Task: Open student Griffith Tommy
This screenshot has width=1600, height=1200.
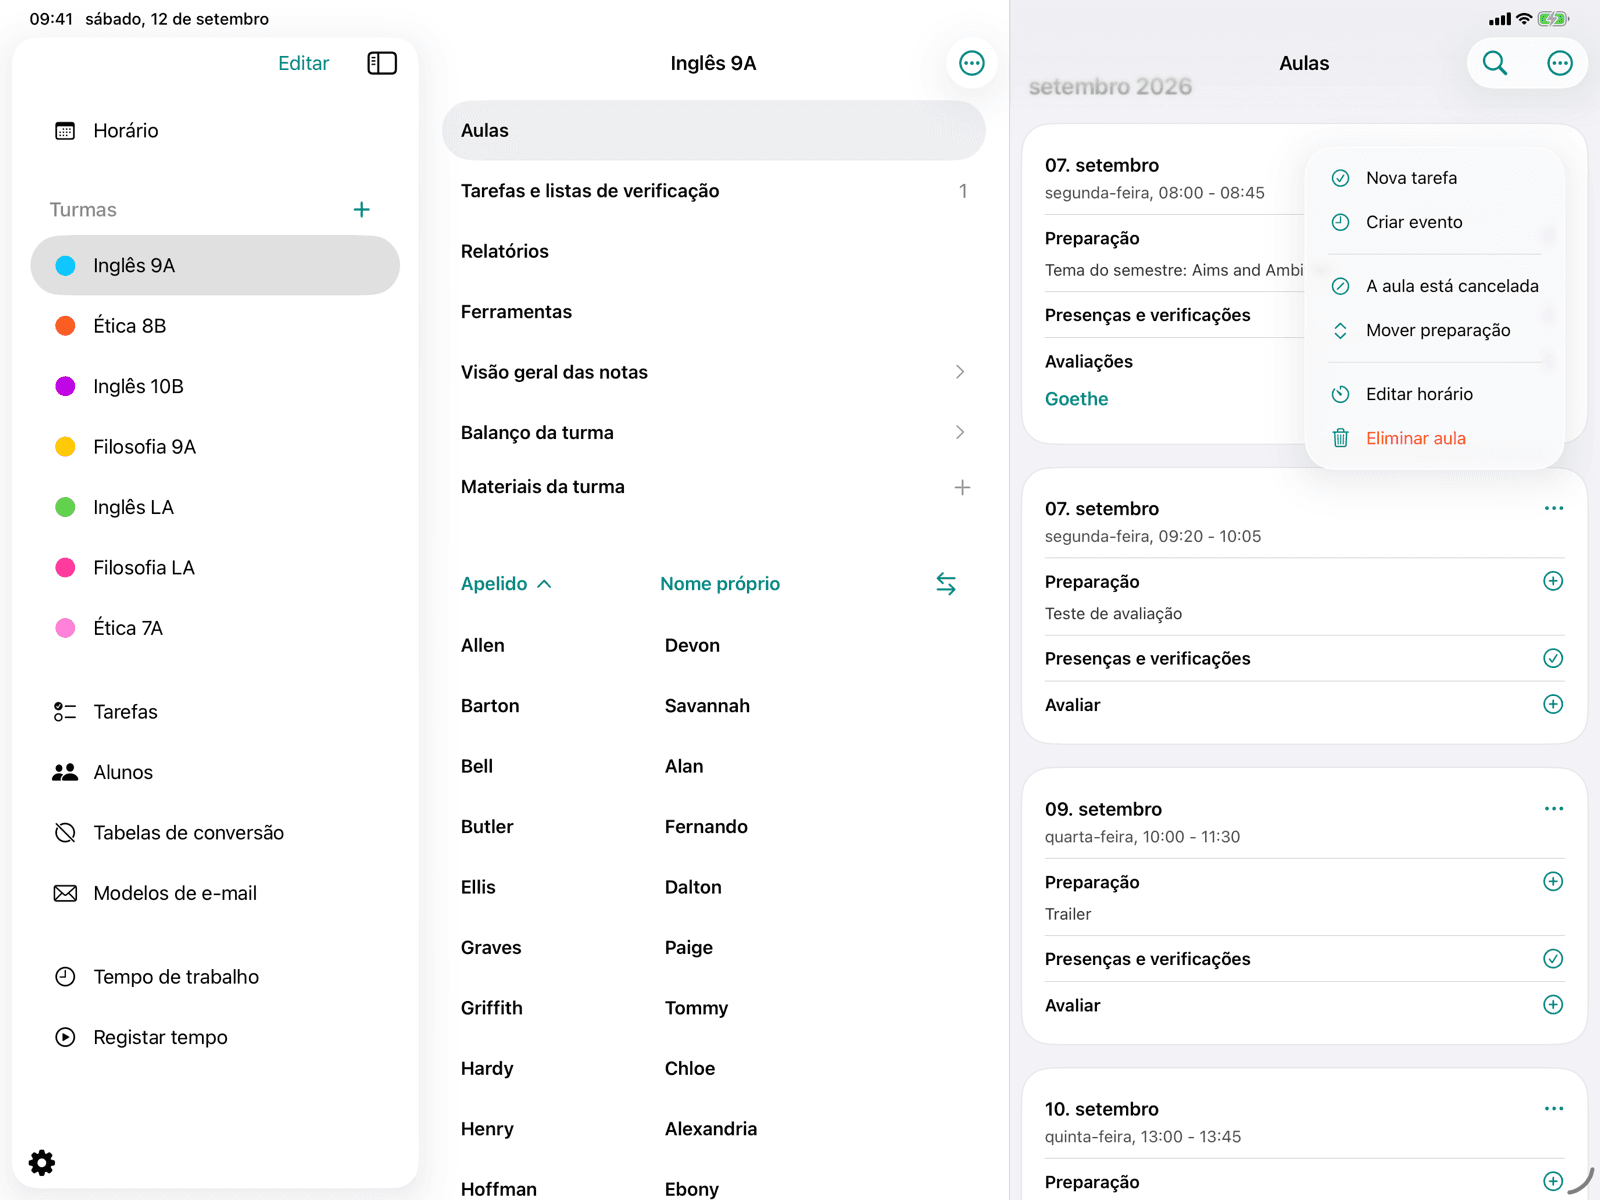Action: click(714, 1008)
